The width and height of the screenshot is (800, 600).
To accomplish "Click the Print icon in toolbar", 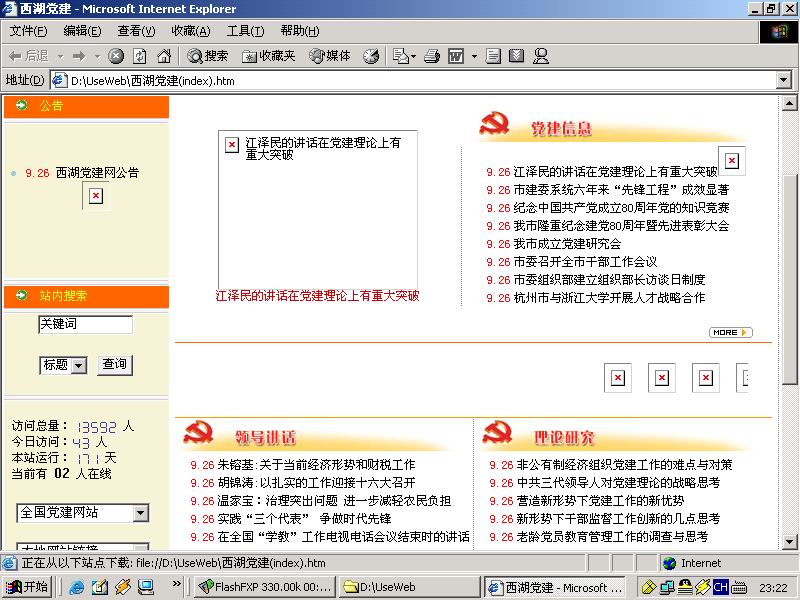I will 432,56.
